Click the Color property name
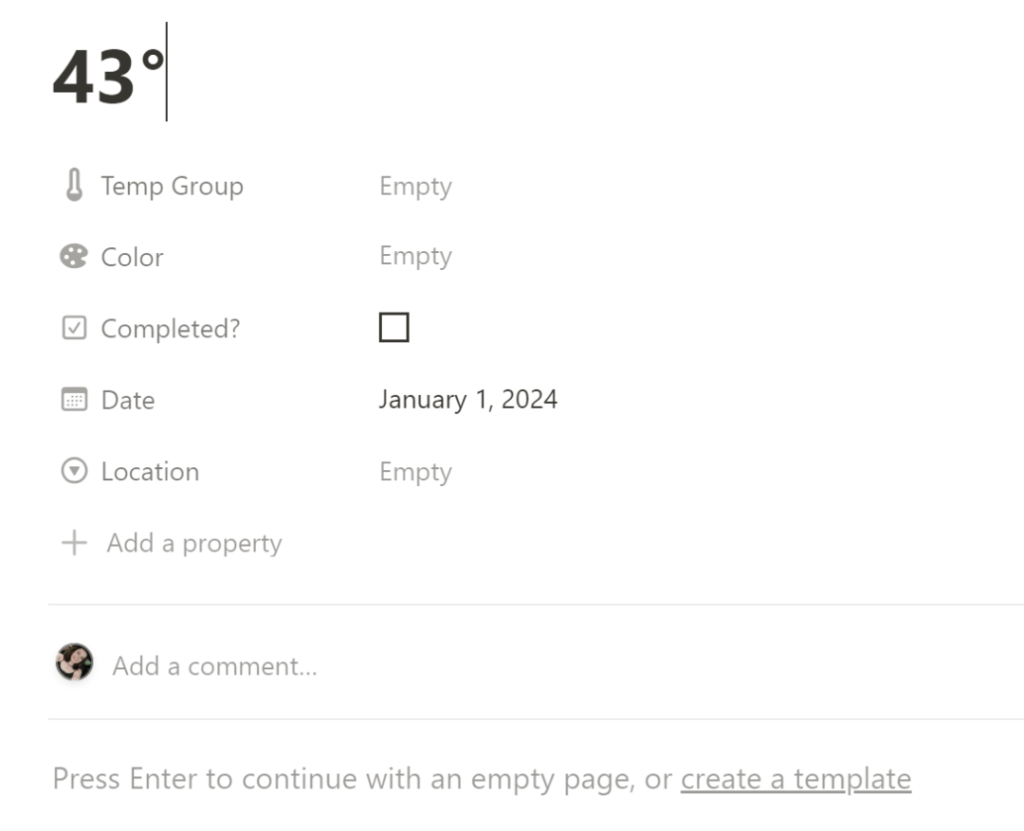Image resolution: width=1024 pixels, height=831 pixels. click(132, 257)
